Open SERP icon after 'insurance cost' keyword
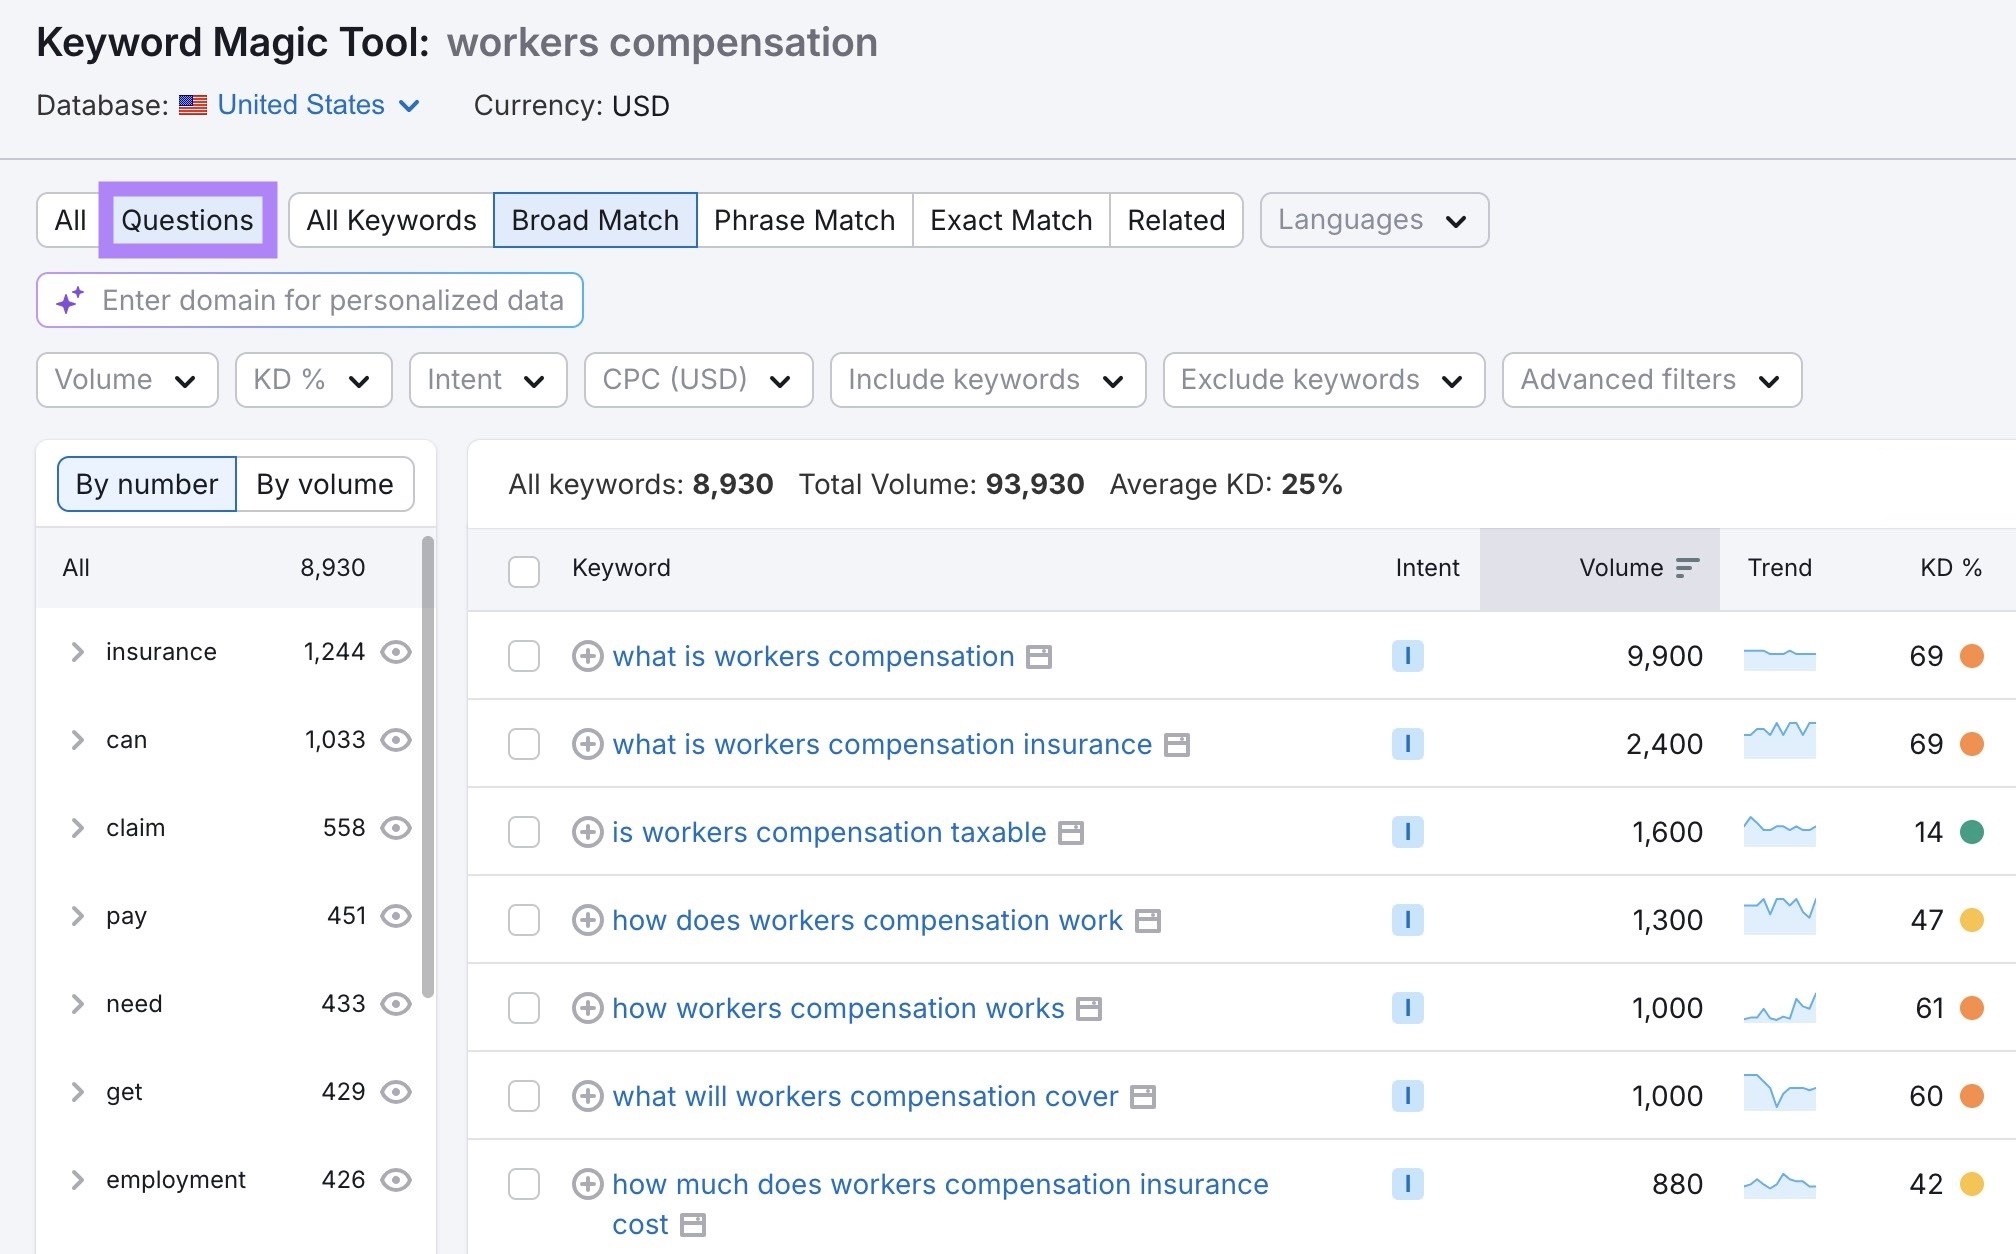The image size is (2016, 1254). (693, 1225)
